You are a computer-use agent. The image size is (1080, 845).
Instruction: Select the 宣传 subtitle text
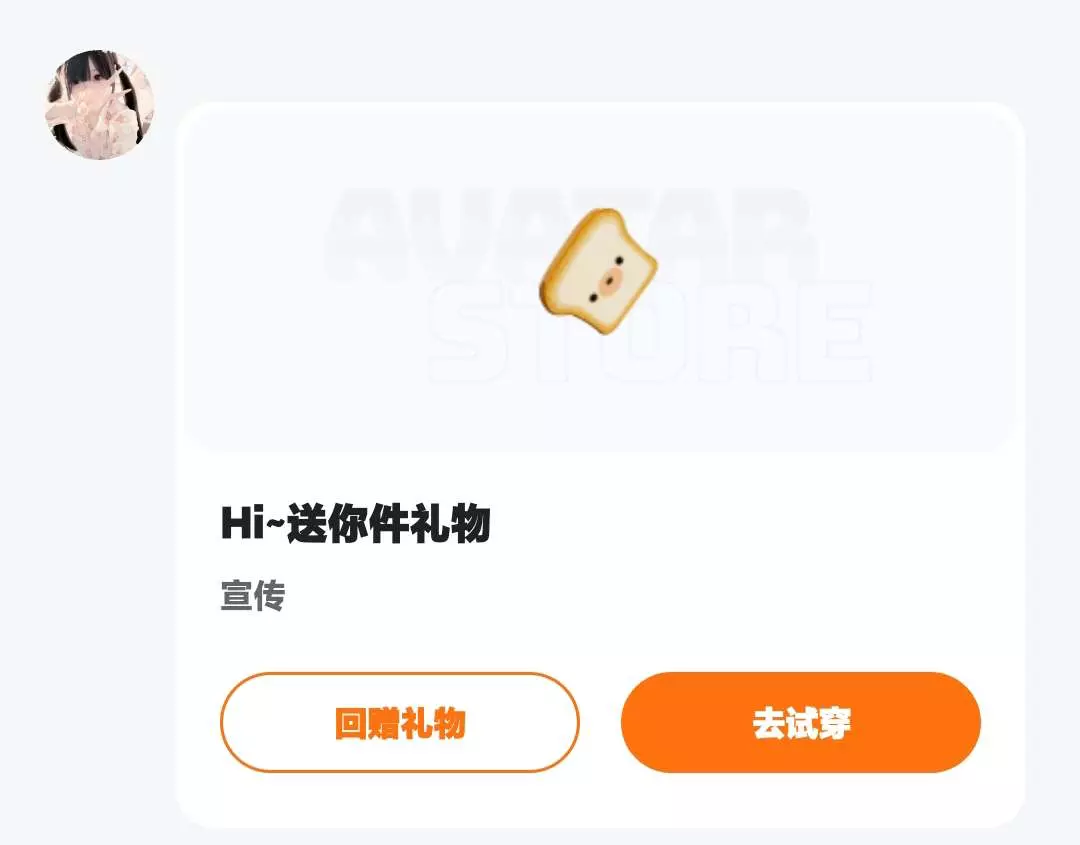(x=253, y=596)
